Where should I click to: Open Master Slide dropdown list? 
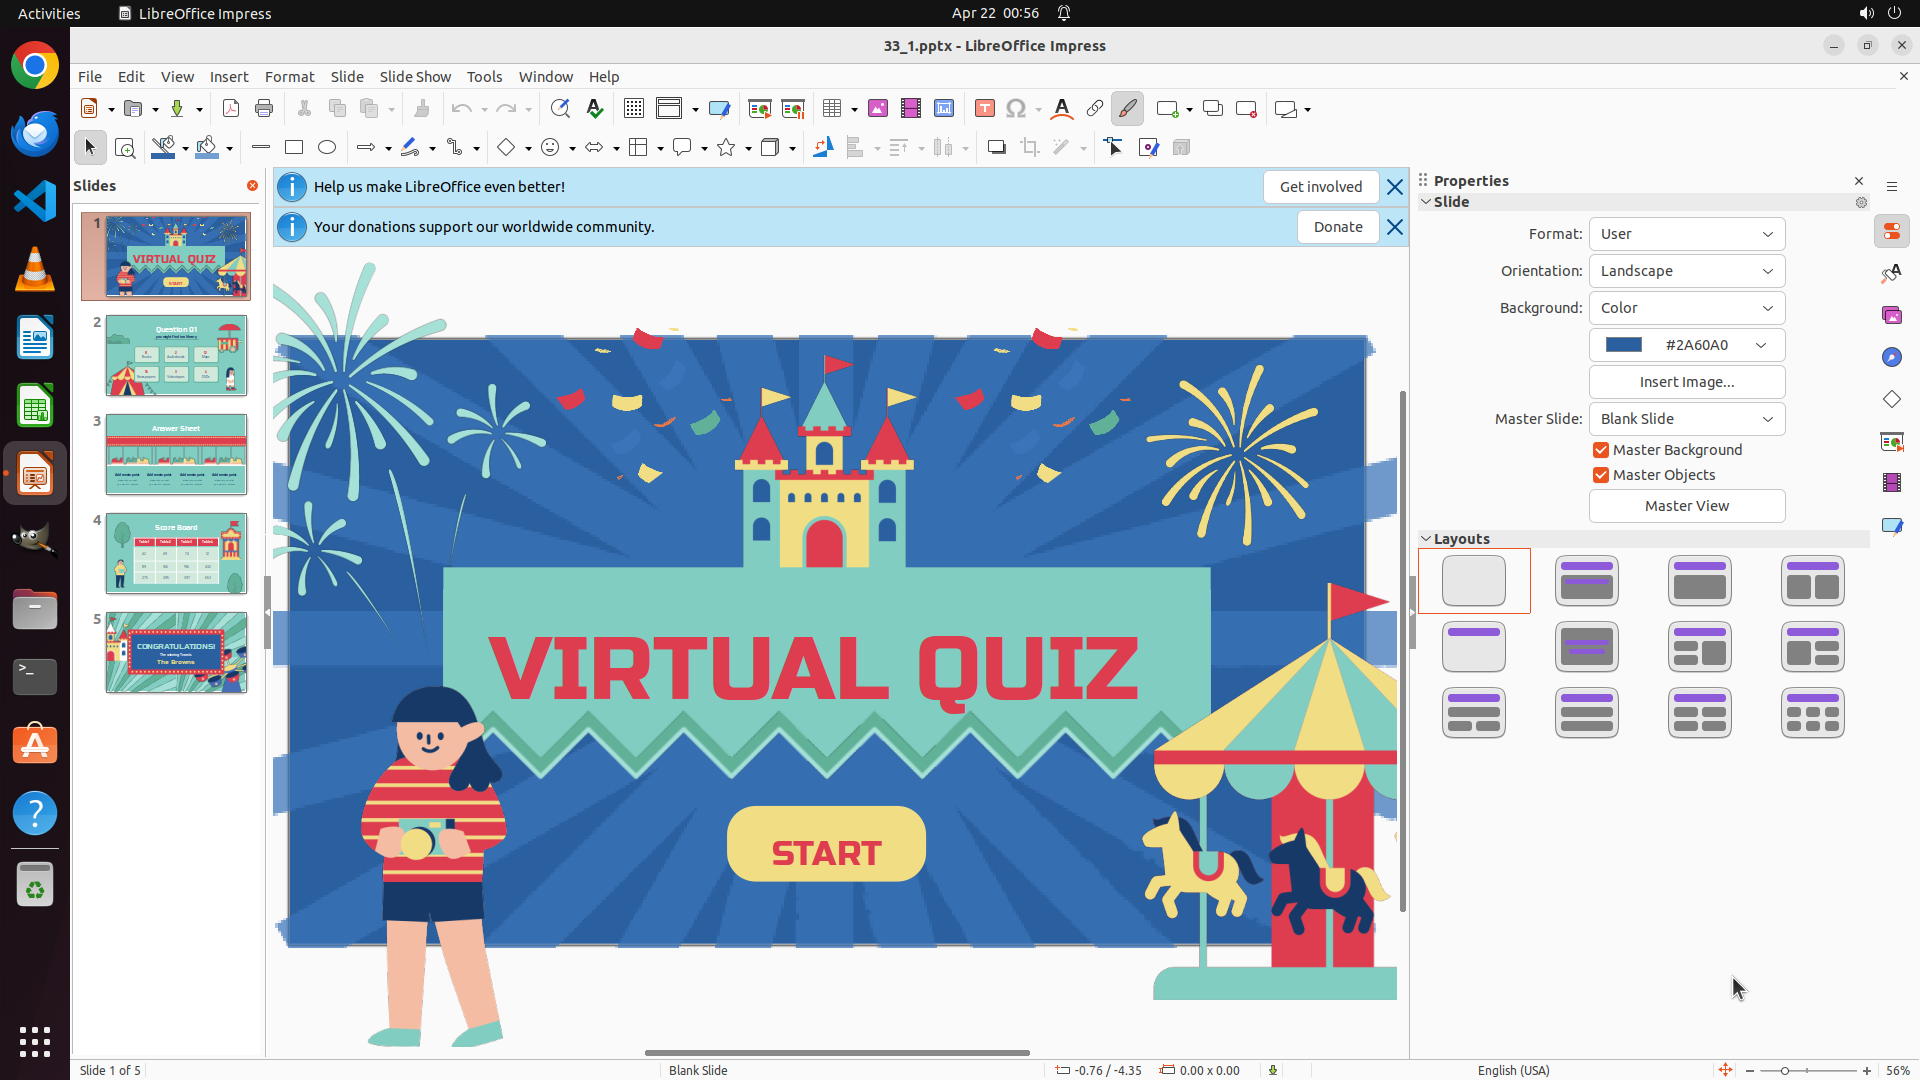(1686, 419)
